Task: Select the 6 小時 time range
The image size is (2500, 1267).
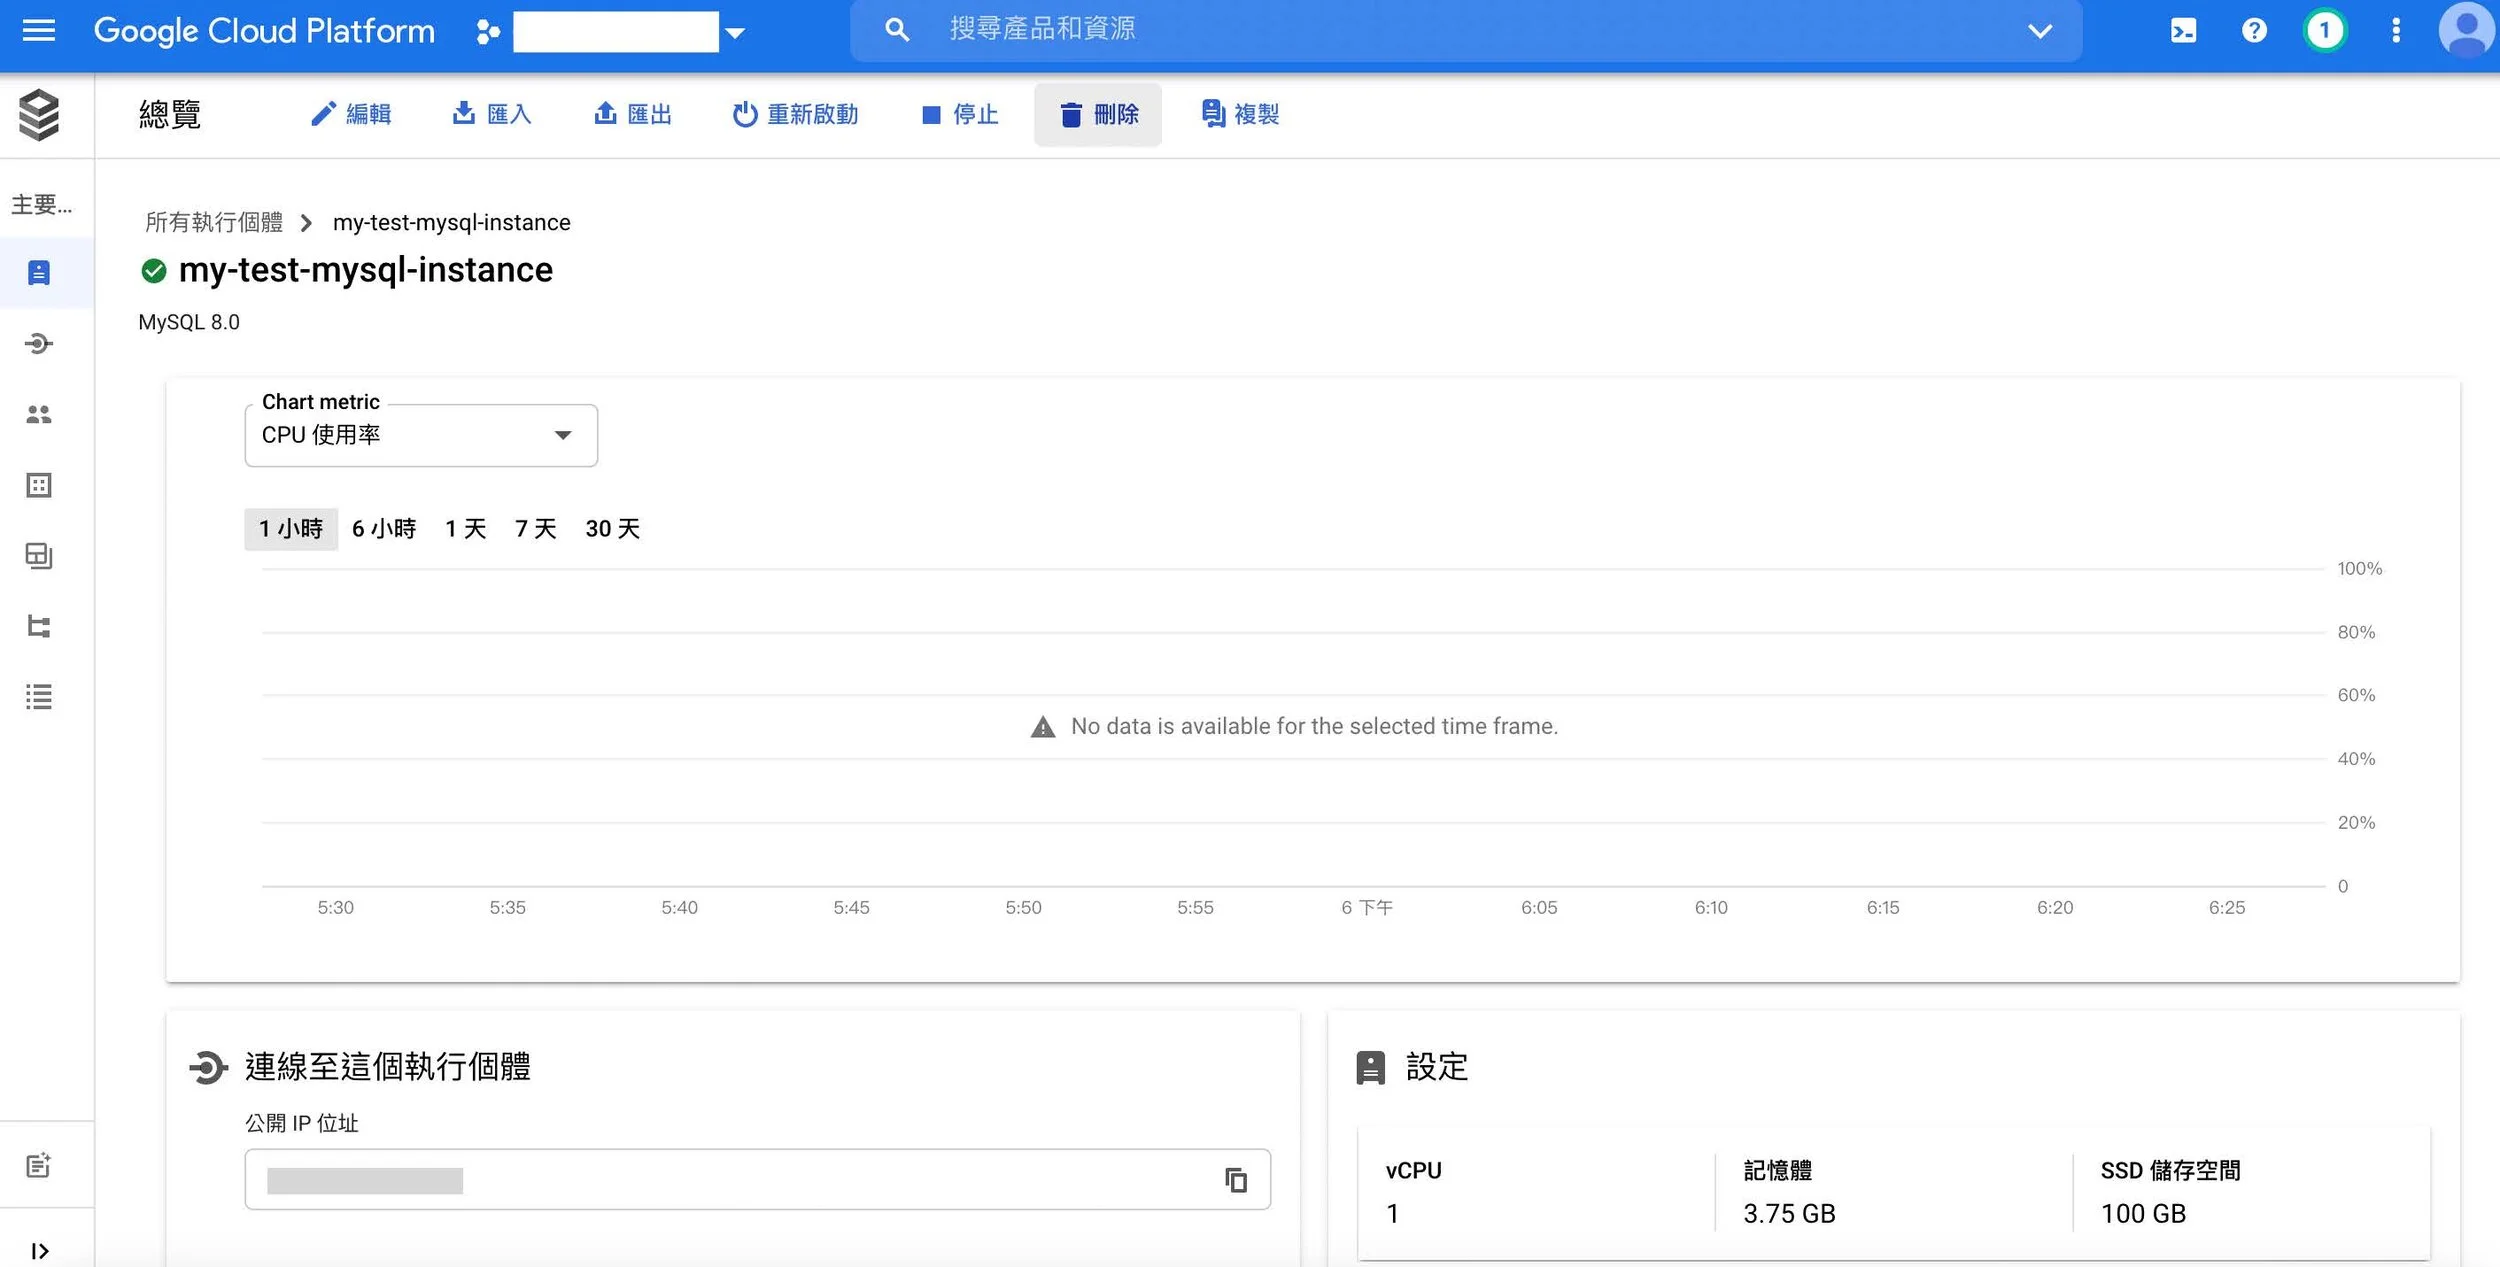Action: [383, 529]
